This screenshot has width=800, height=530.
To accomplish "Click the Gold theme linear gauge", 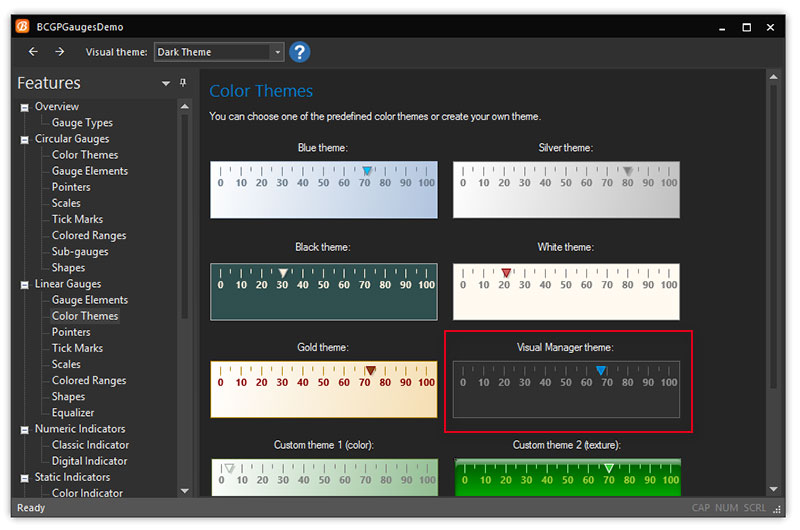I will click(x=323, y=389).
